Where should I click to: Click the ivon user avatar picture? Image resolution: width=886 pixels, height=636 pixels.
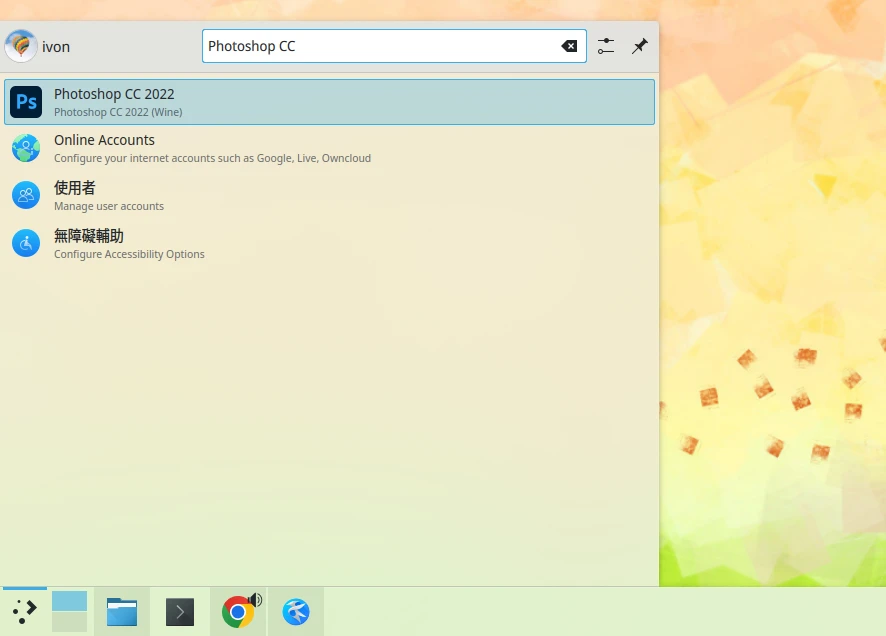coord(20,46)
